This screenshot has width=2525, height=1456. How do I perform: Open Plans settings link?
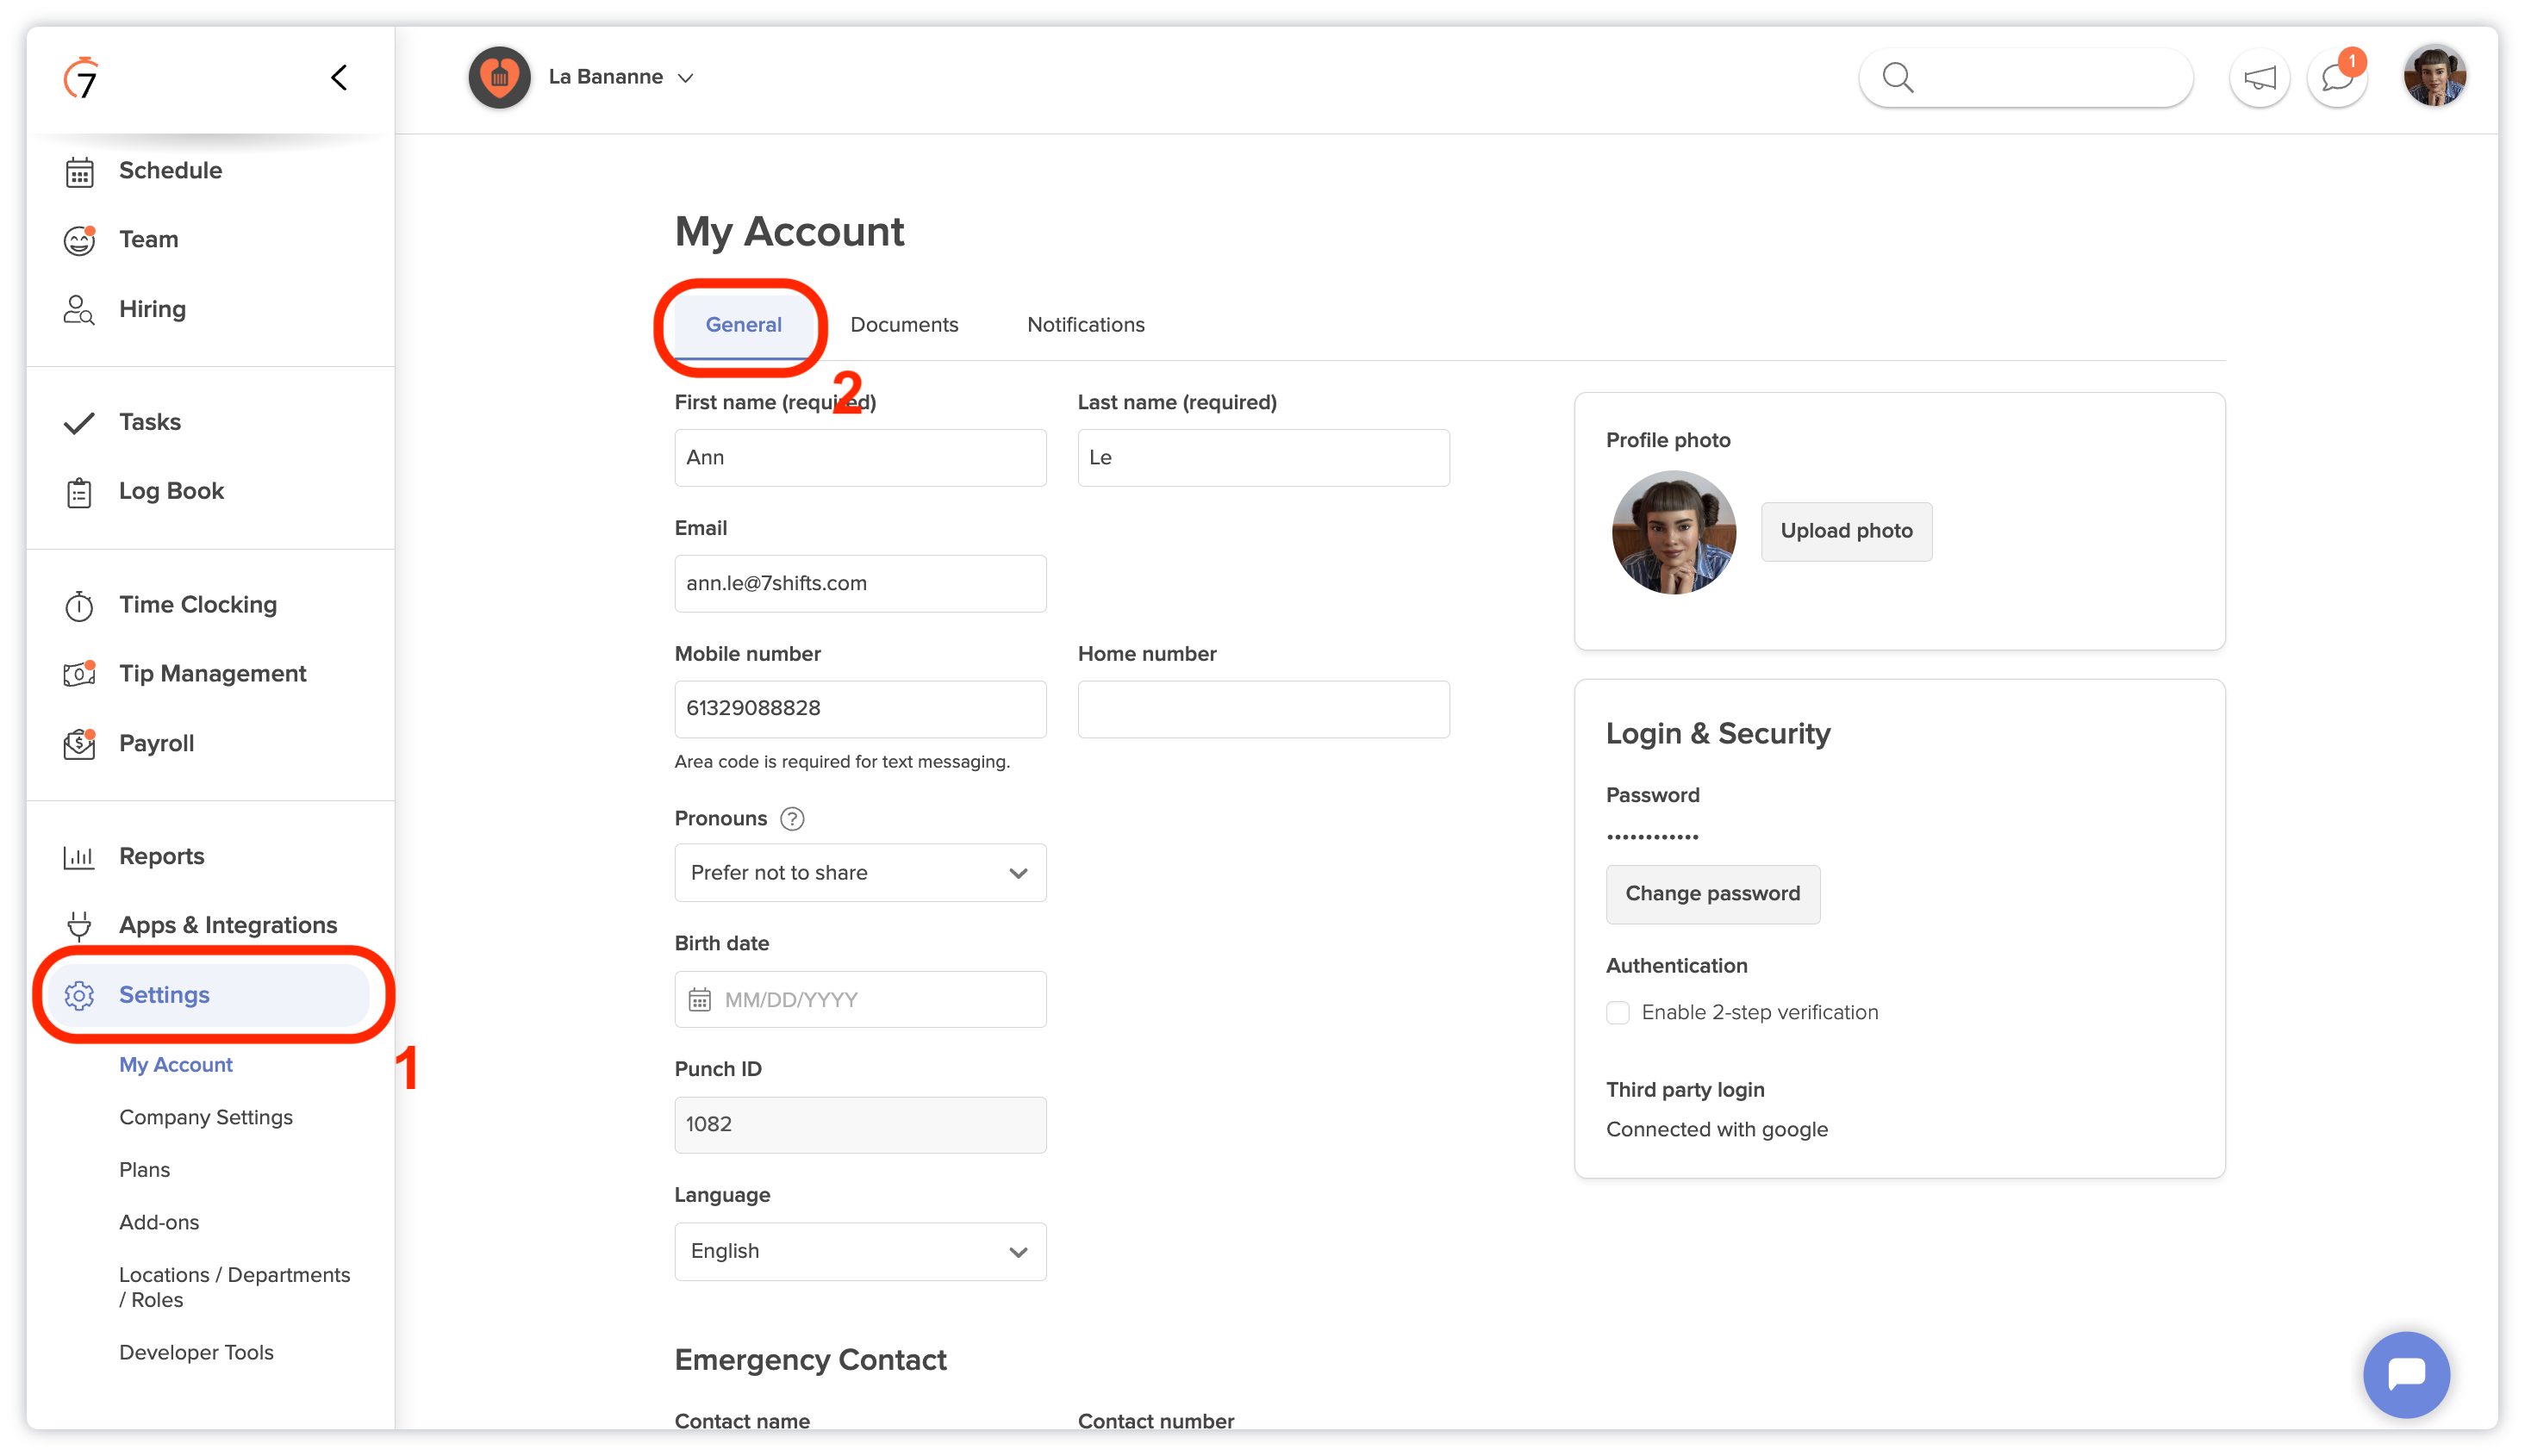coord(145,1170)
